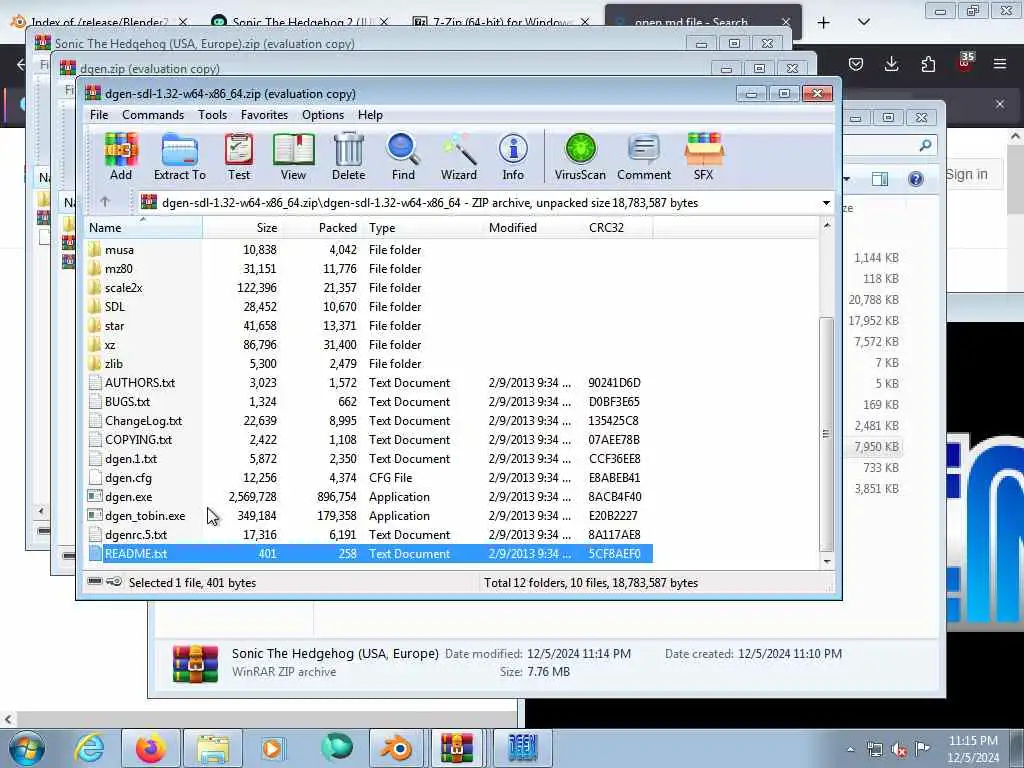Open Firefox from the taskbar

150,748
